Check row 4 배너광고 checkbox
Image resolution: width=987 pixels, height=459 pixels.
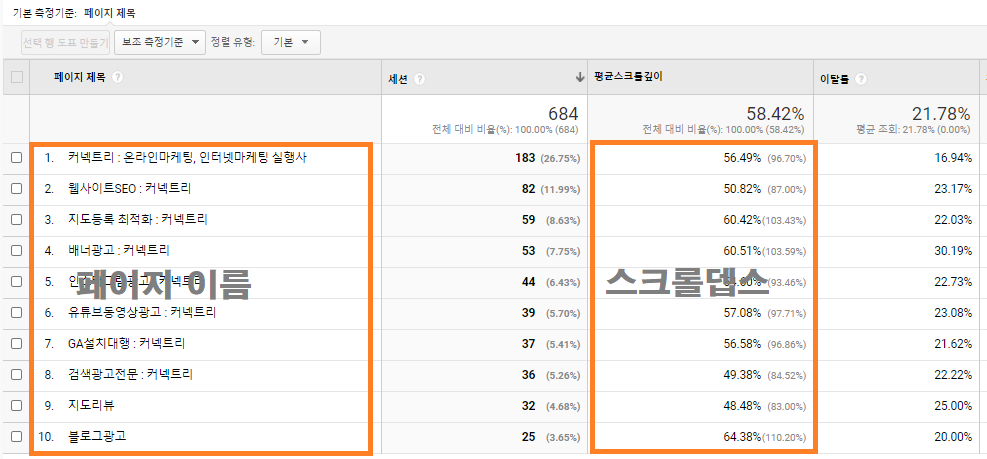tap(16, 251)
